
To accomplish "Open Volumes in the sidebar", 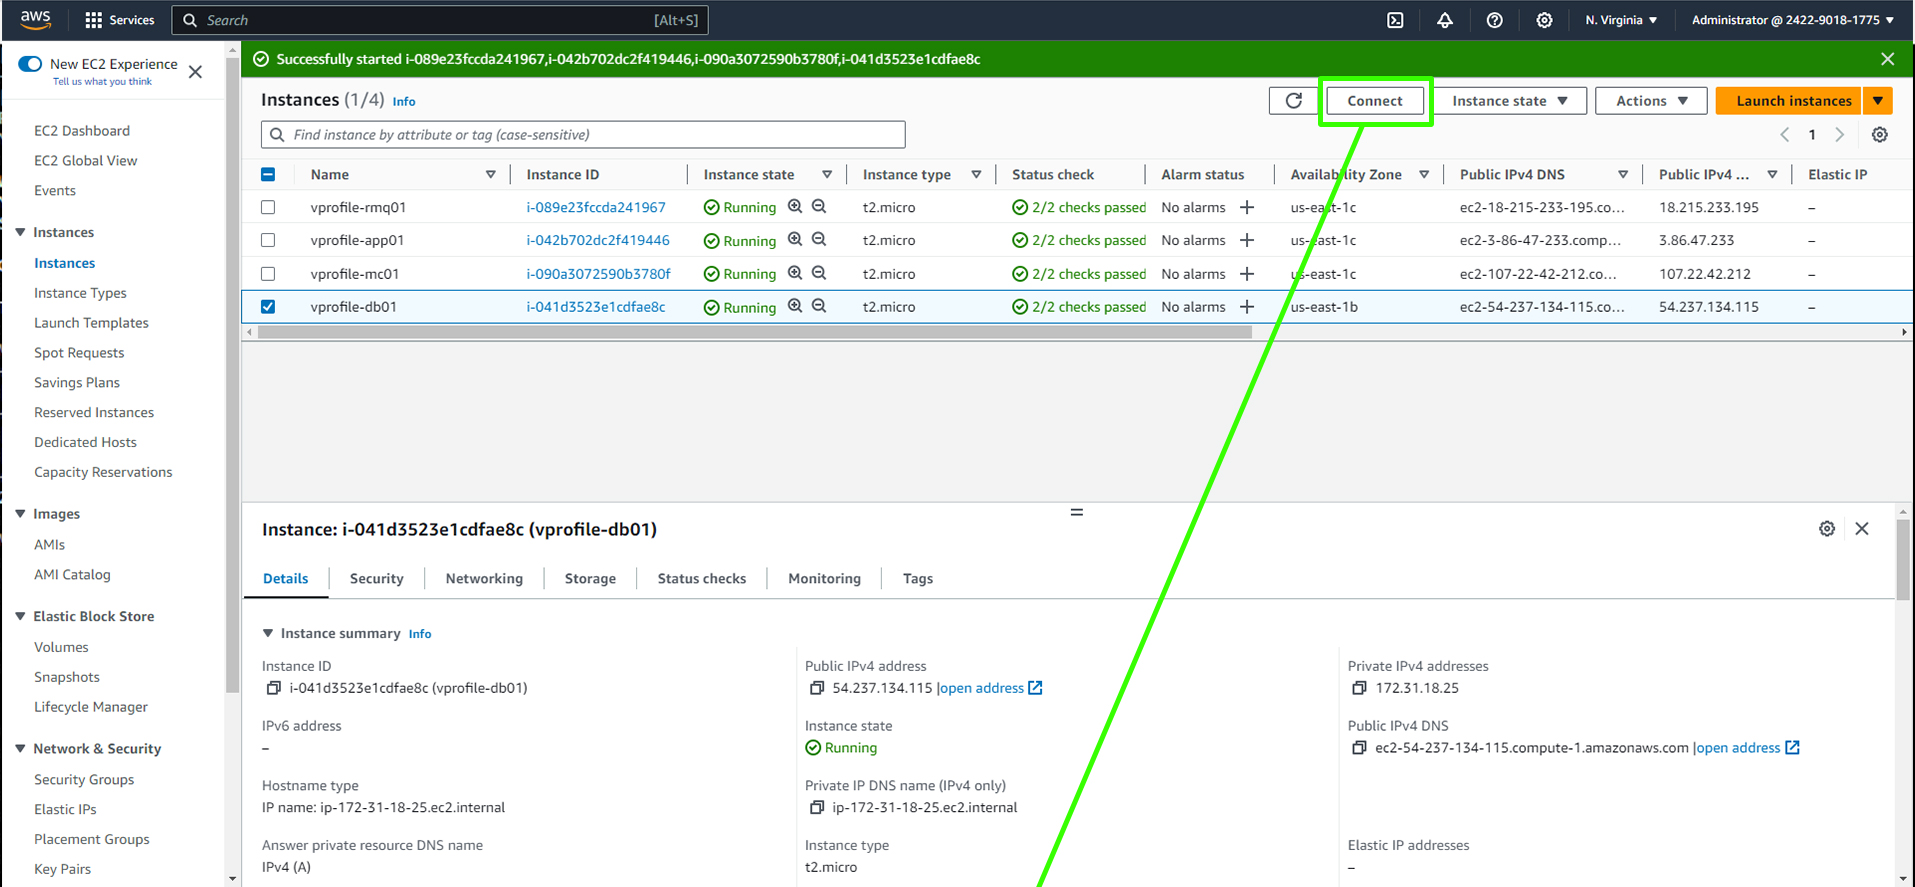I will click(61, 648).
